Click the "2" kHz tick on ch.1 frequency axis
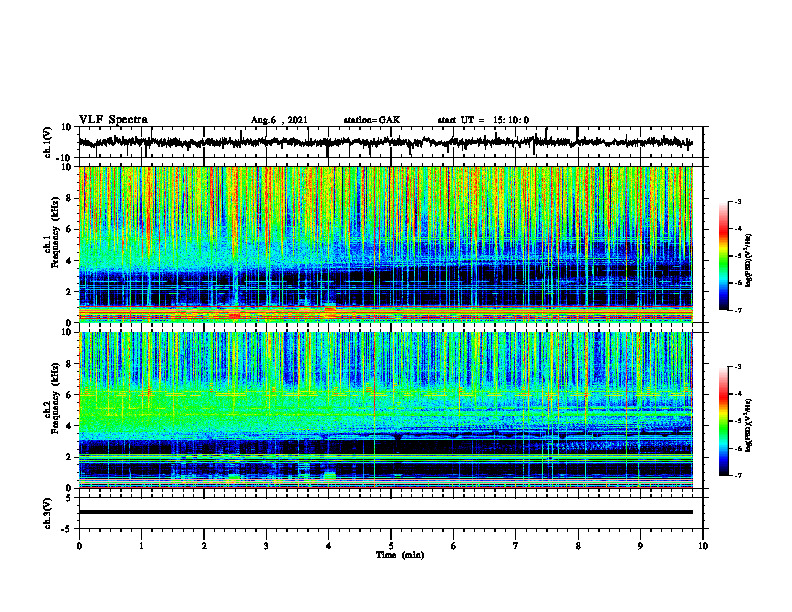Image resolution: width=792 pixels, height=612 pixels. (x=70, y=292)
